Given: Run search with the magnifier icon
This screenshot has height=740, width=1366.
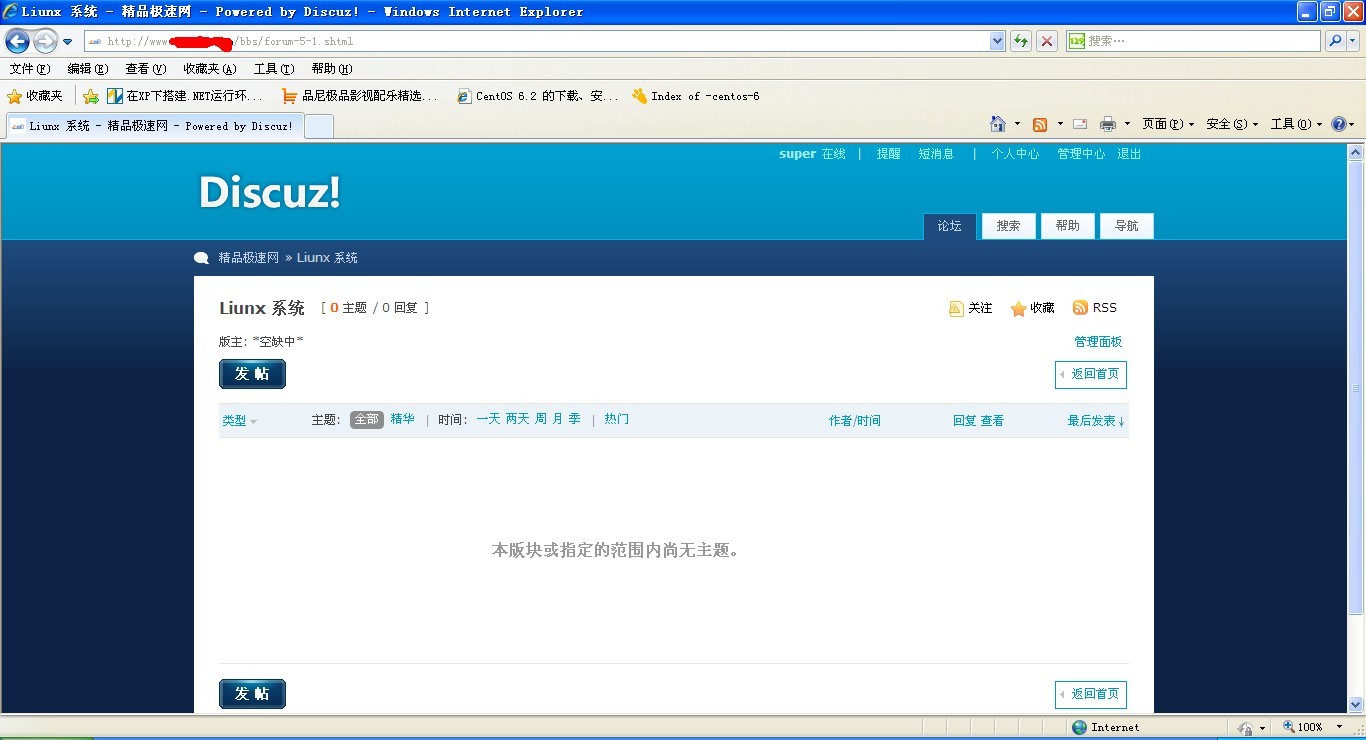Looking at the screenshot, I should [x=1334, y=41].
